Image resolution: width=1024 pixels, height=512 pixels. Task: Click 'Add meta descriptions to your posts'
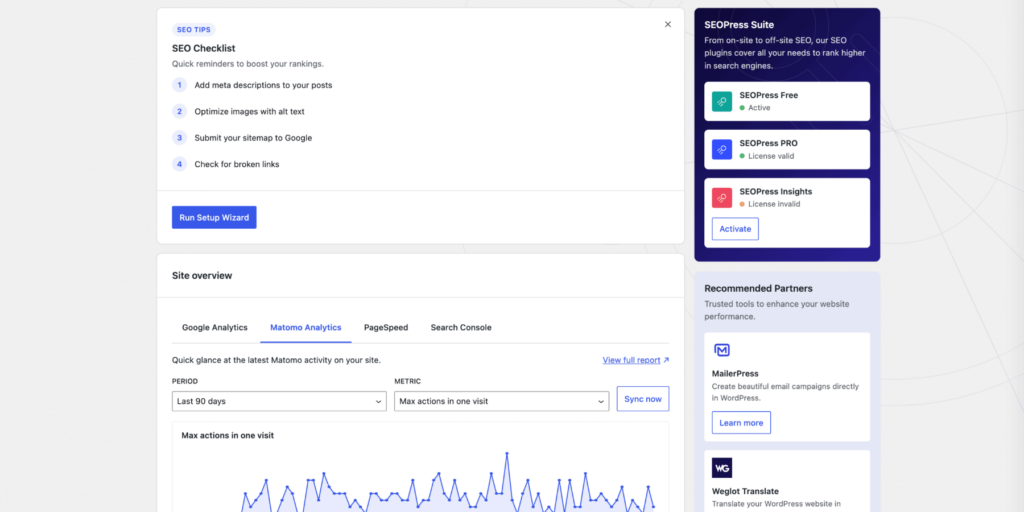pyautogui.click(x=263, y=85)
